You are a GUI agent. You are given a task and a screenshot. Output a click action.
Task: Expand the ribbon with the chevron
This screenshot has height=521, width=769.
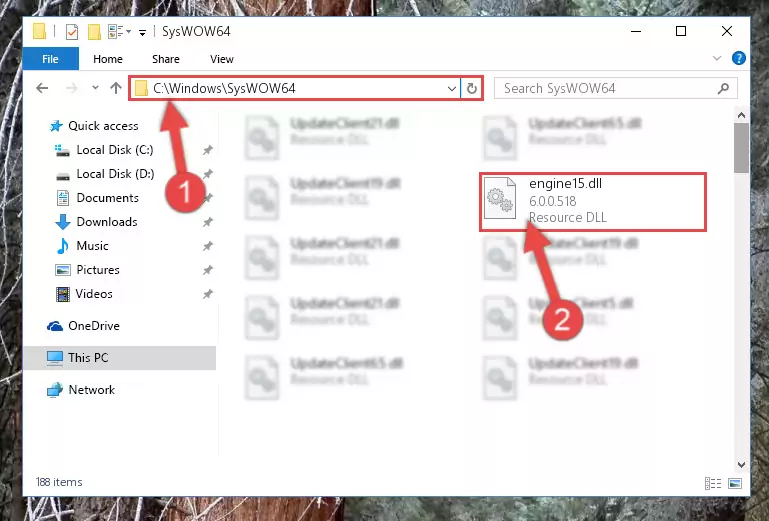(717, 58)
